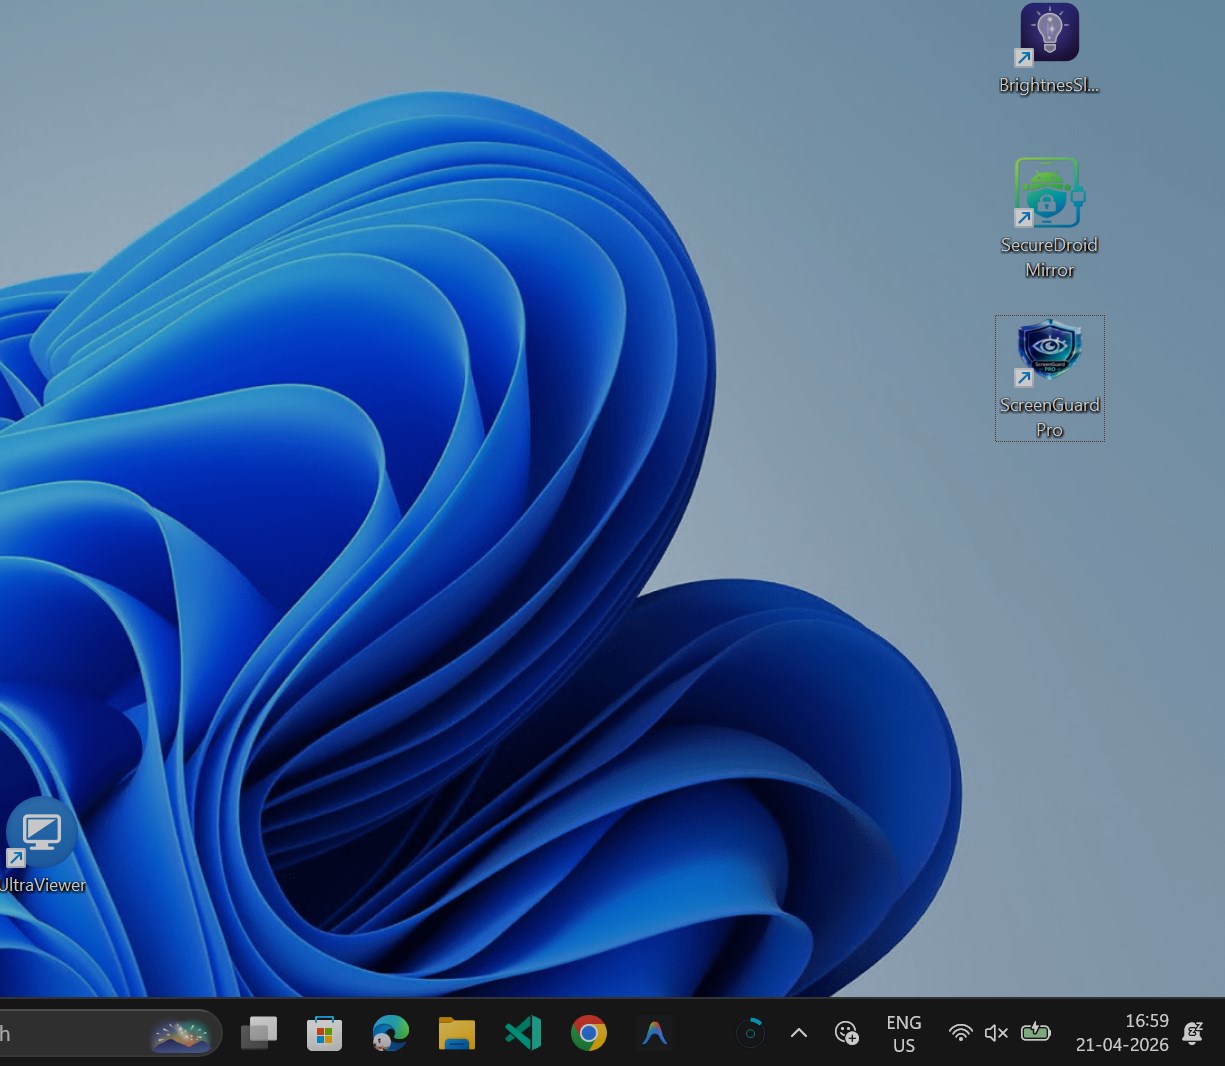Launch Microsoft Store from the taskbar

coord(324,1033)
